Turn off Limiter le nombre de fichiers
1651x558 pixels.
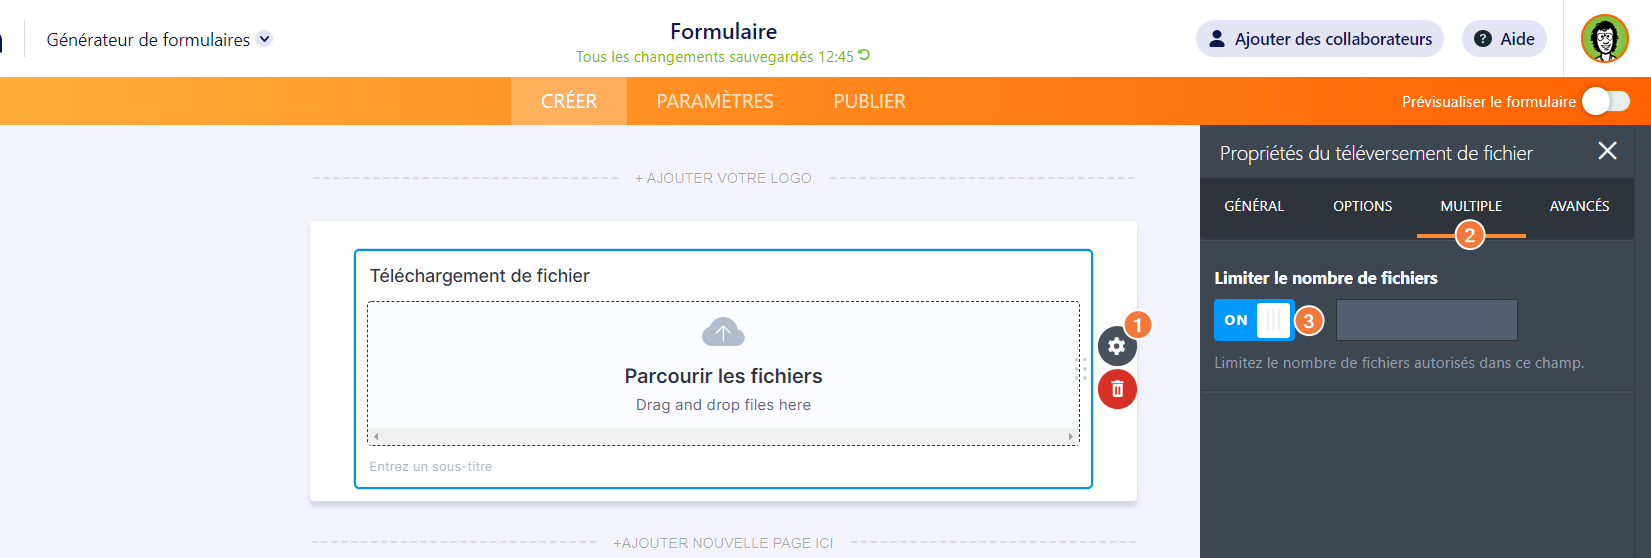coord(1254,320)
